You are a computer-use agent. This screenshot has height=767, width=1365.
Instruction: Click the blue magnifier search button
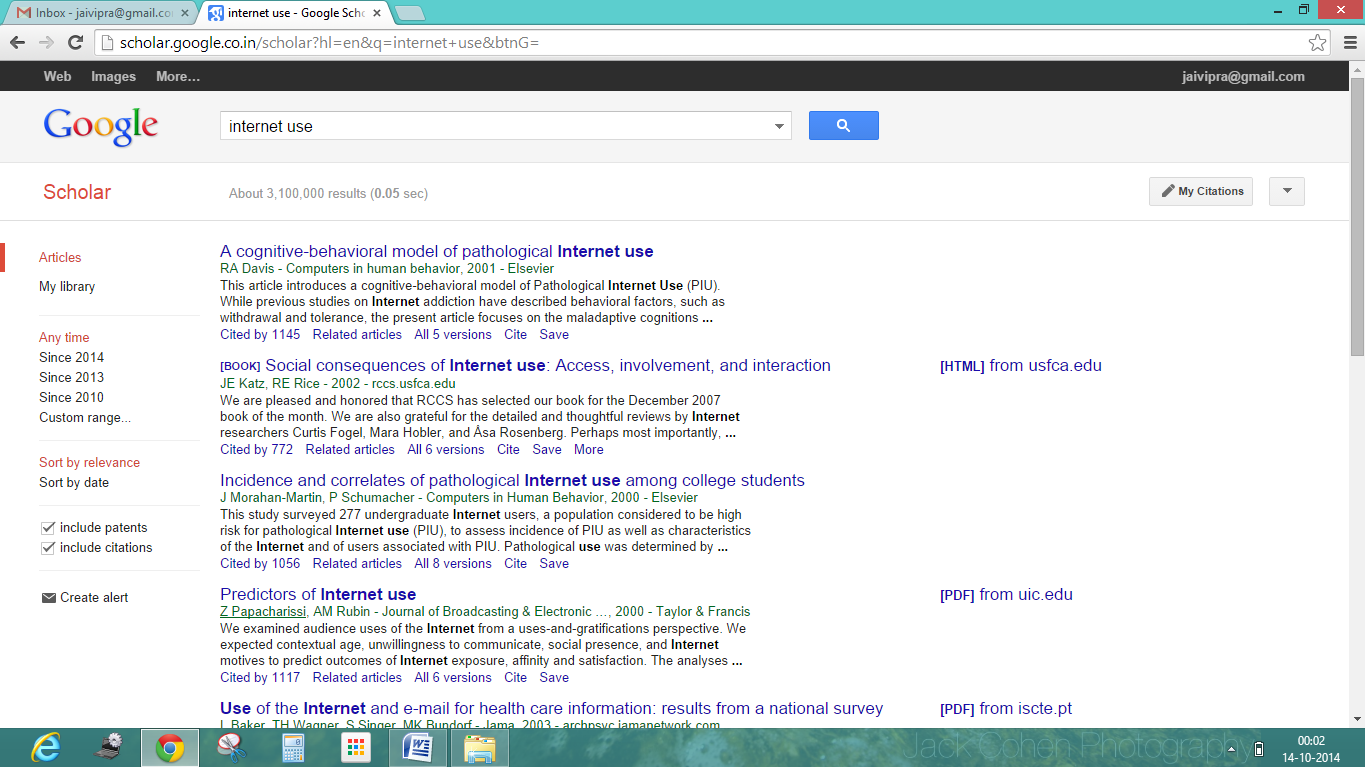[843, 125]
